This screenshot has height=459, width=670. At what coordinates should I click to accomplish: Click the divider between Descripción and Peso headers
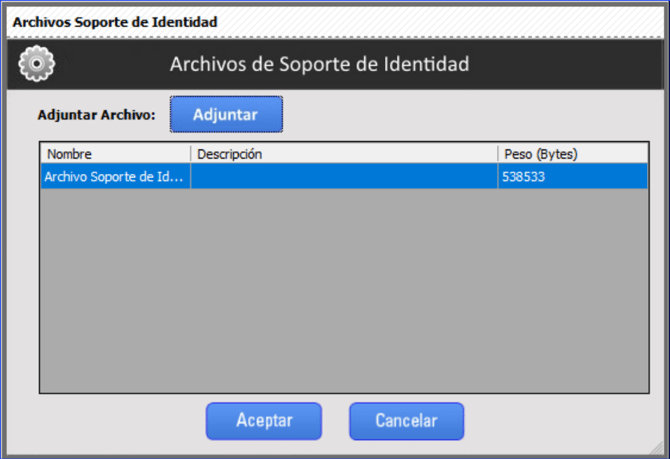(x=498, y=153)
